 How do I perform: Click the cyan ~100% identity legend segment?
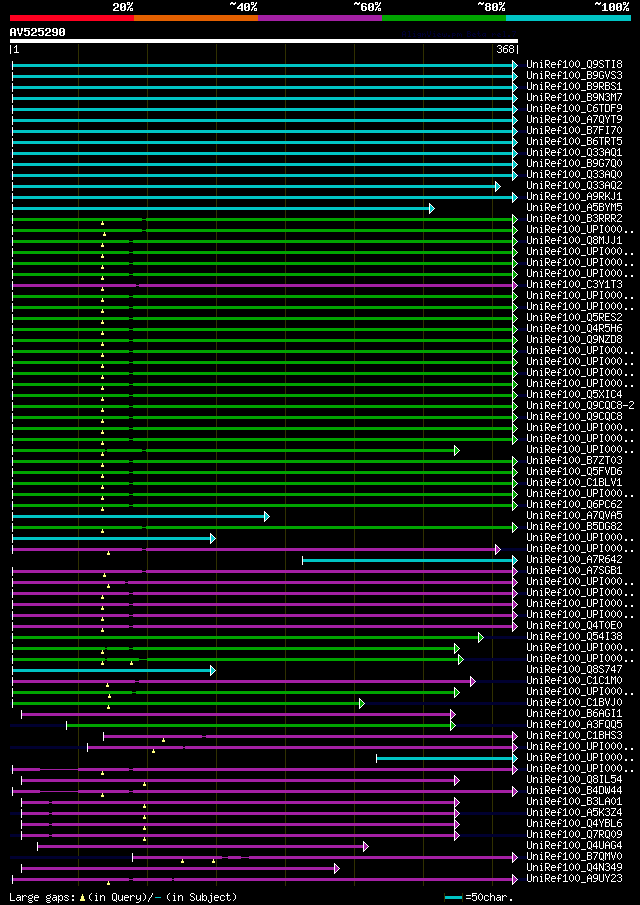pos(568,18)
